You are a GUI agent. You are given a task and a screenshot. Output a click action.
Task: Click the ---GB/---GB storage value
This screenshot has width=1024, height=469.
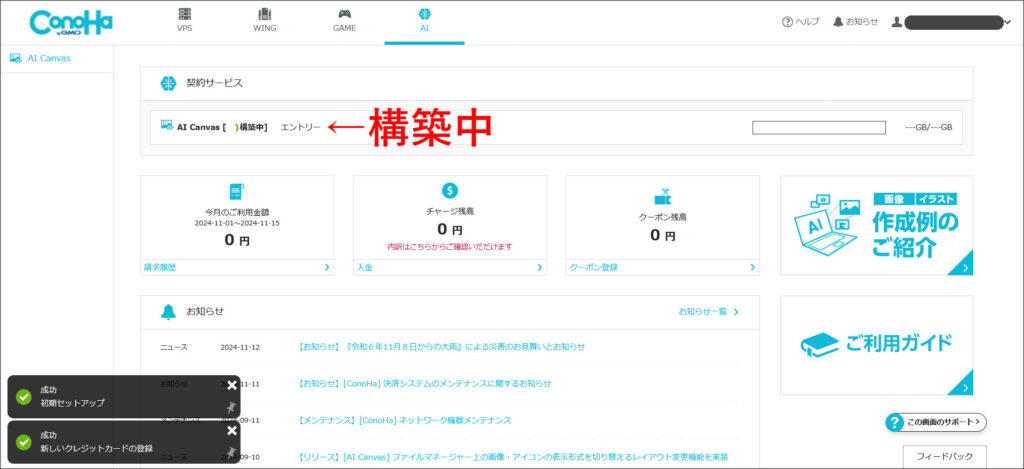(929, 127)
